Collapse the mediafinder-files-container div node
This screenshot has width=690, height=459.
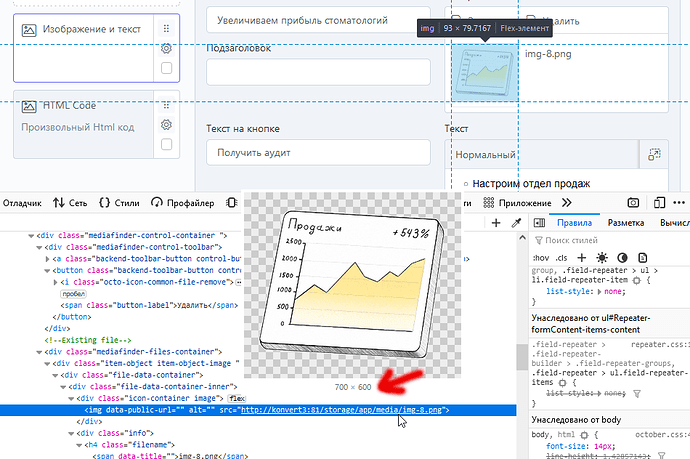pyautogui.click(x=39, y=352)
